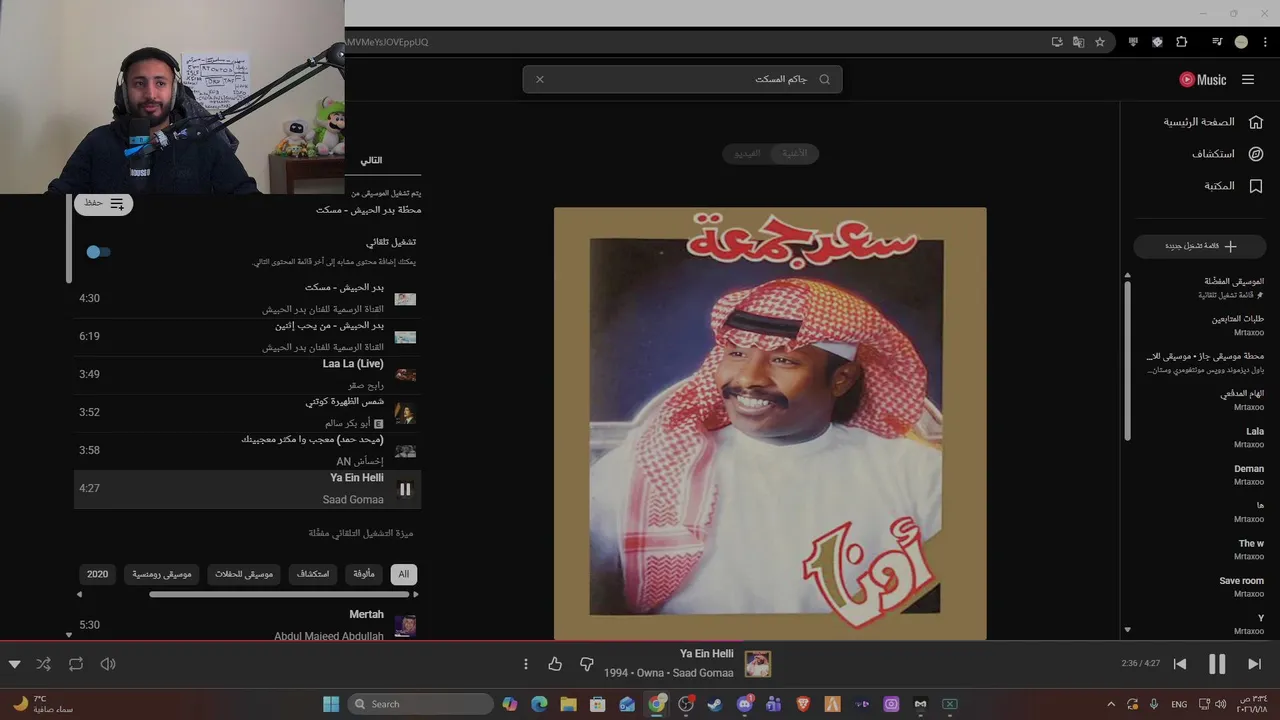The width and height of the screenshot is (1280, 720).
Task: Open Chrome extensions puzzle icon
Action: coord(1182,42)
